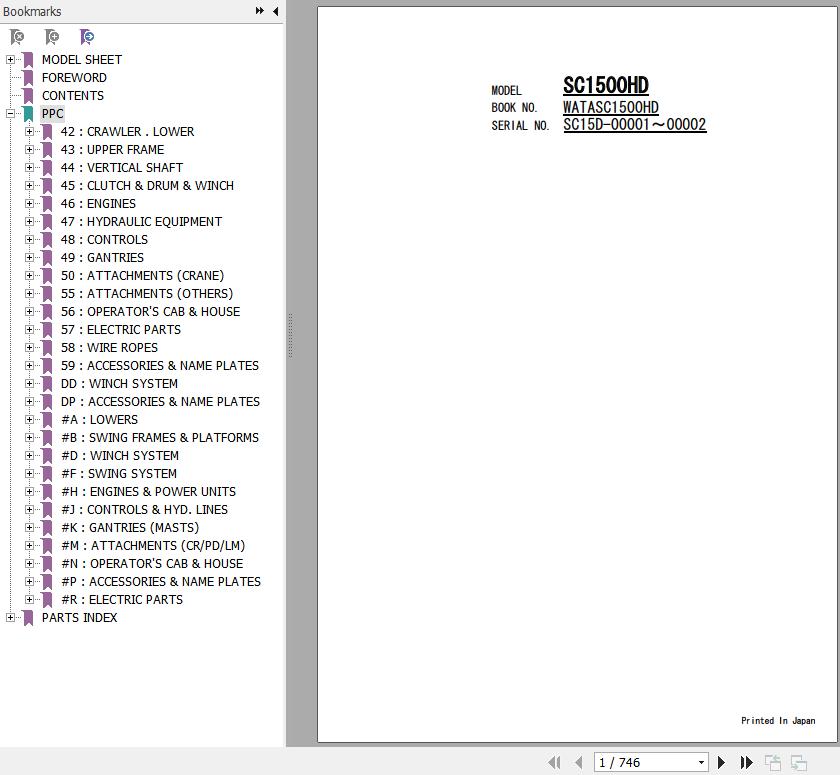Viewport: 840px width, 775px height.
Task: Click the Printed In Japan text
Action: 778,721
